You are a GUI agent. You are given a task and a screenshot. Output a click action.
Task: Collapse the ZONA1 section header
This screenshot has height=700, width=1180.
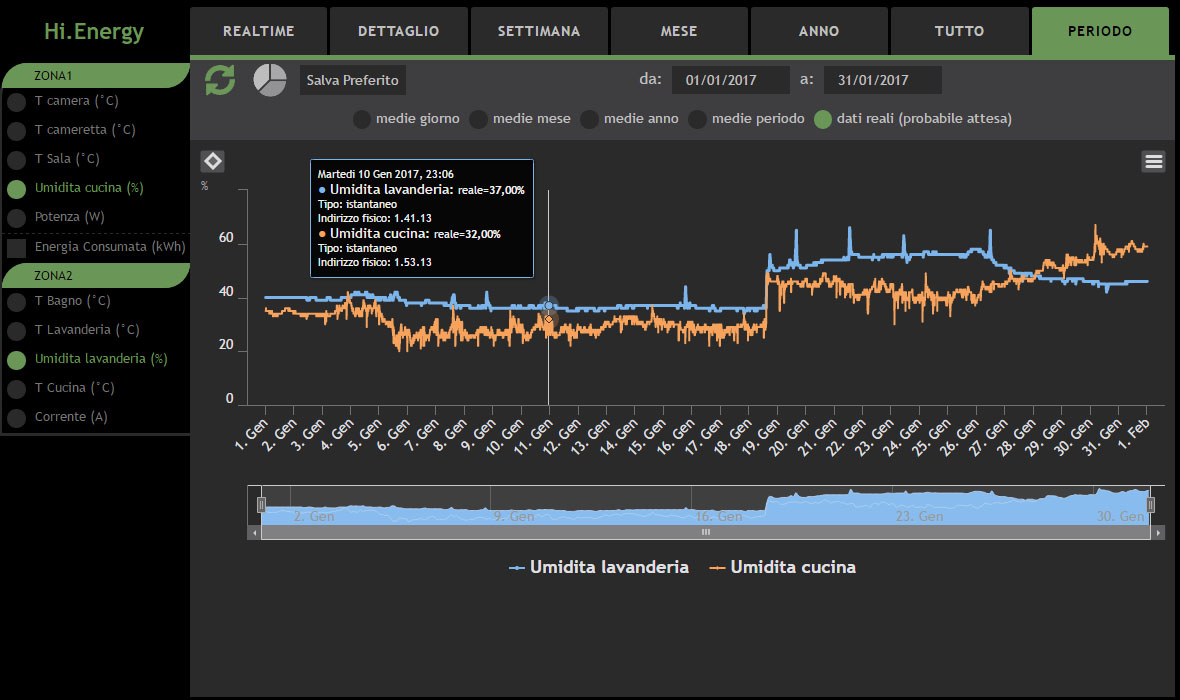pos(95,75)
